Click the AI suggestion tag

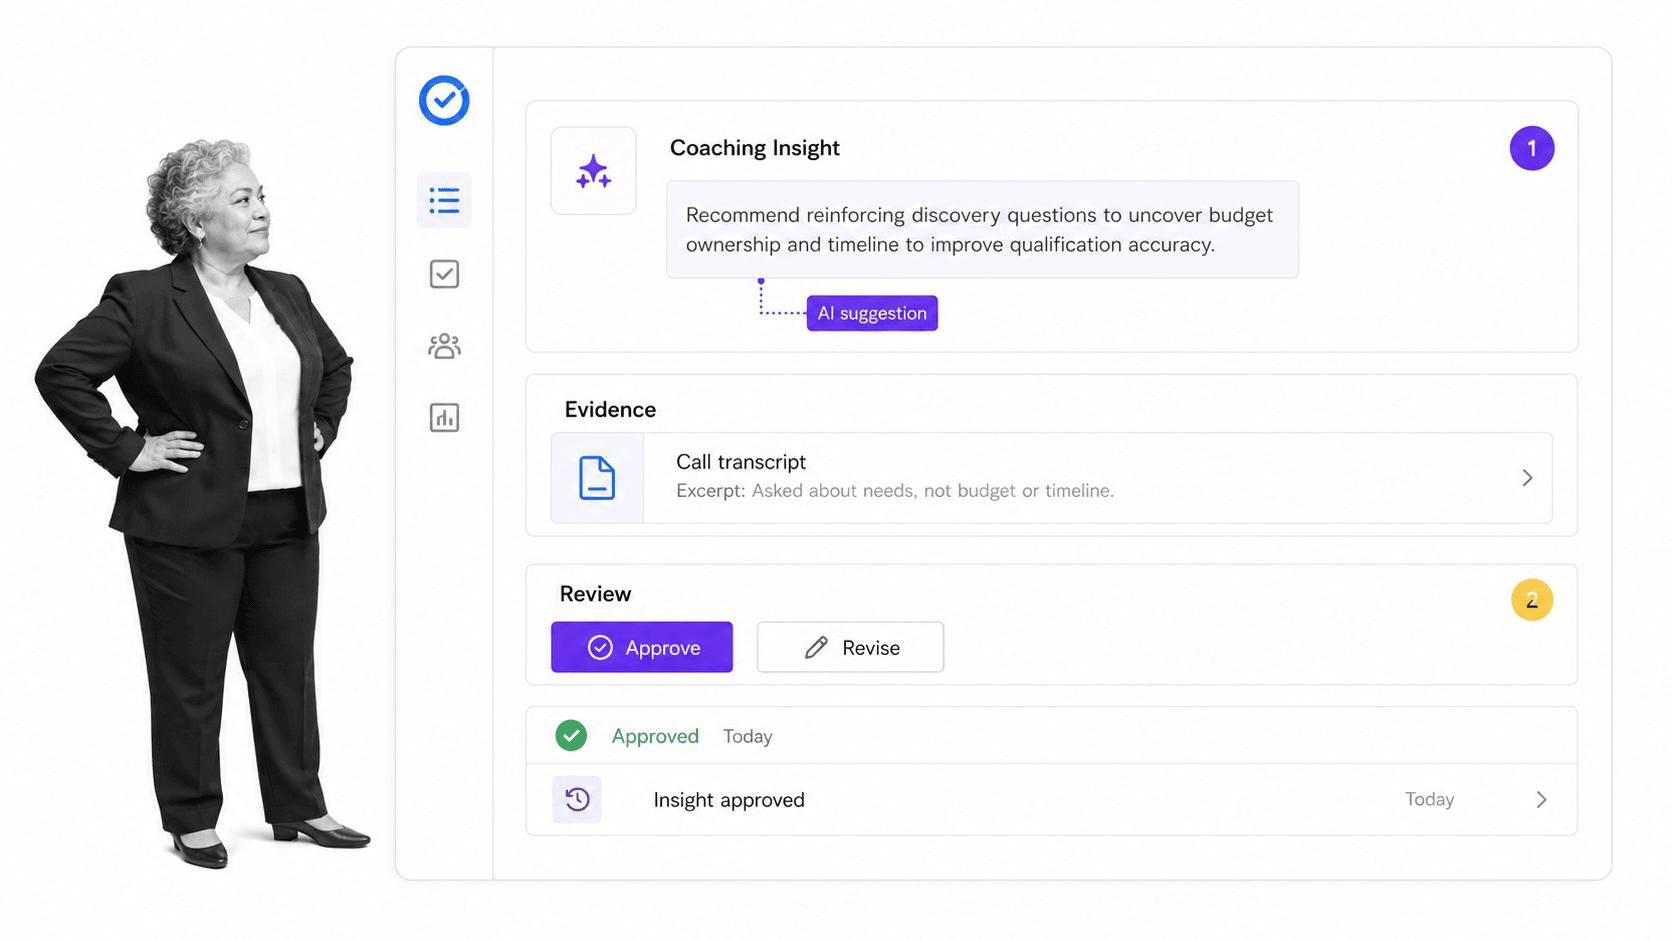tap(872, 313)
